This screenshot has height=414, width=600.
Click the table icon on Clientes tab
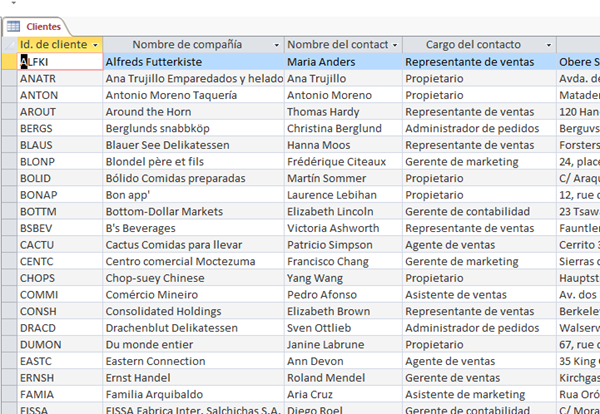click(13, 26)
